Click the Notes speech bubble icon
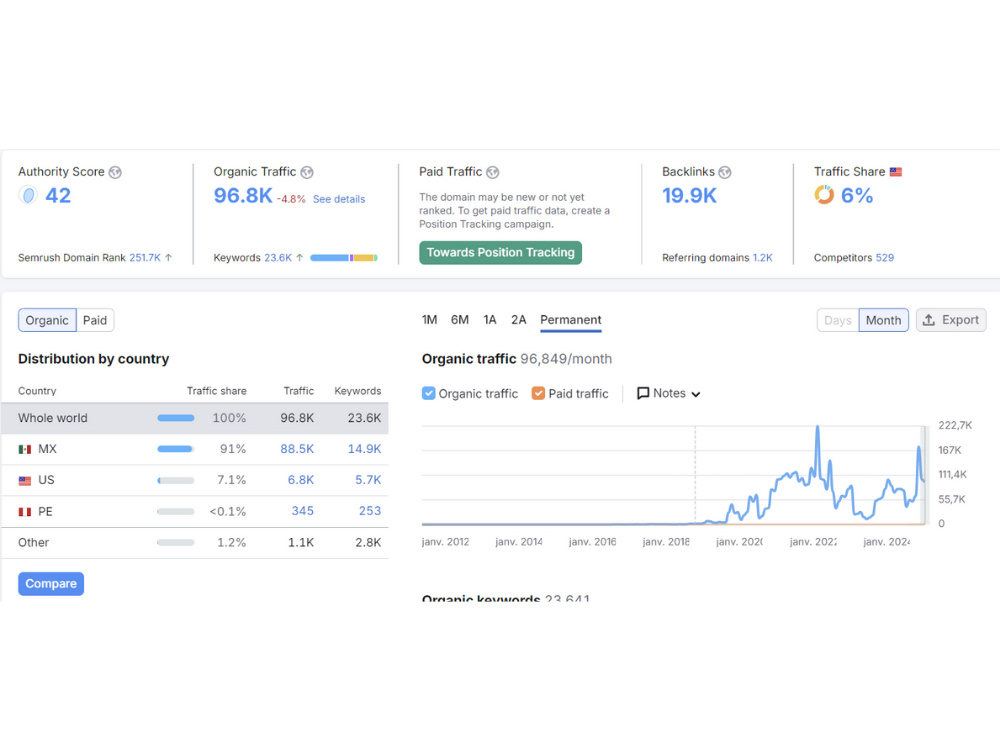 point(643,393)
